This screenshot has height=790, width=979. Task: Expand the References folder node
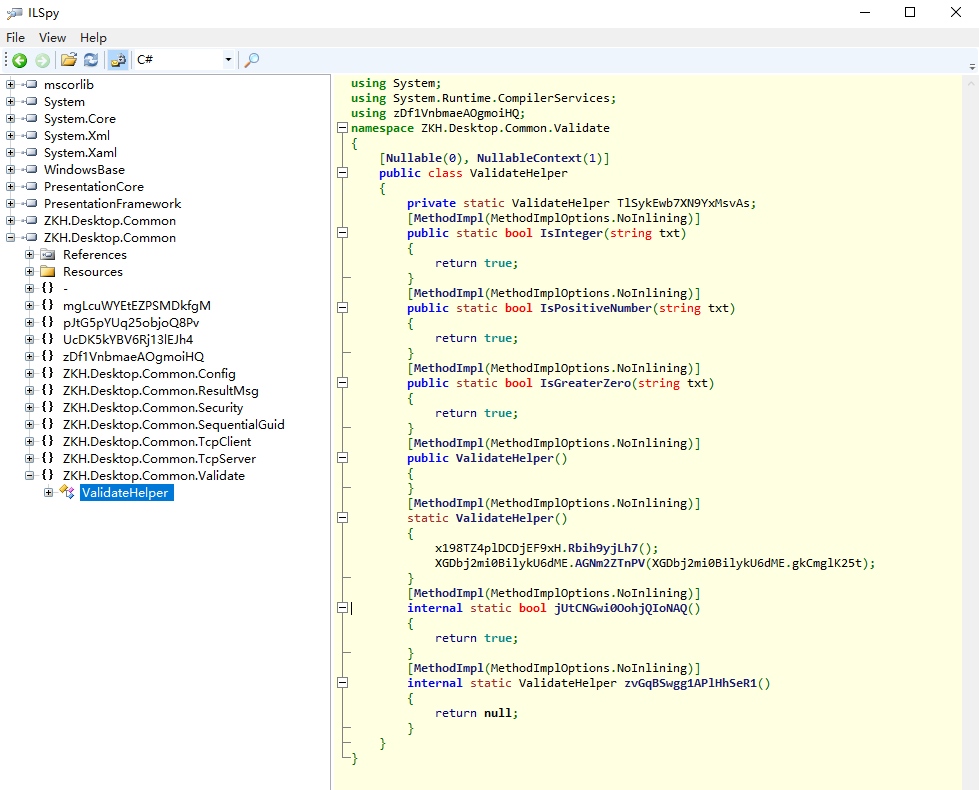tap(29, 254)
